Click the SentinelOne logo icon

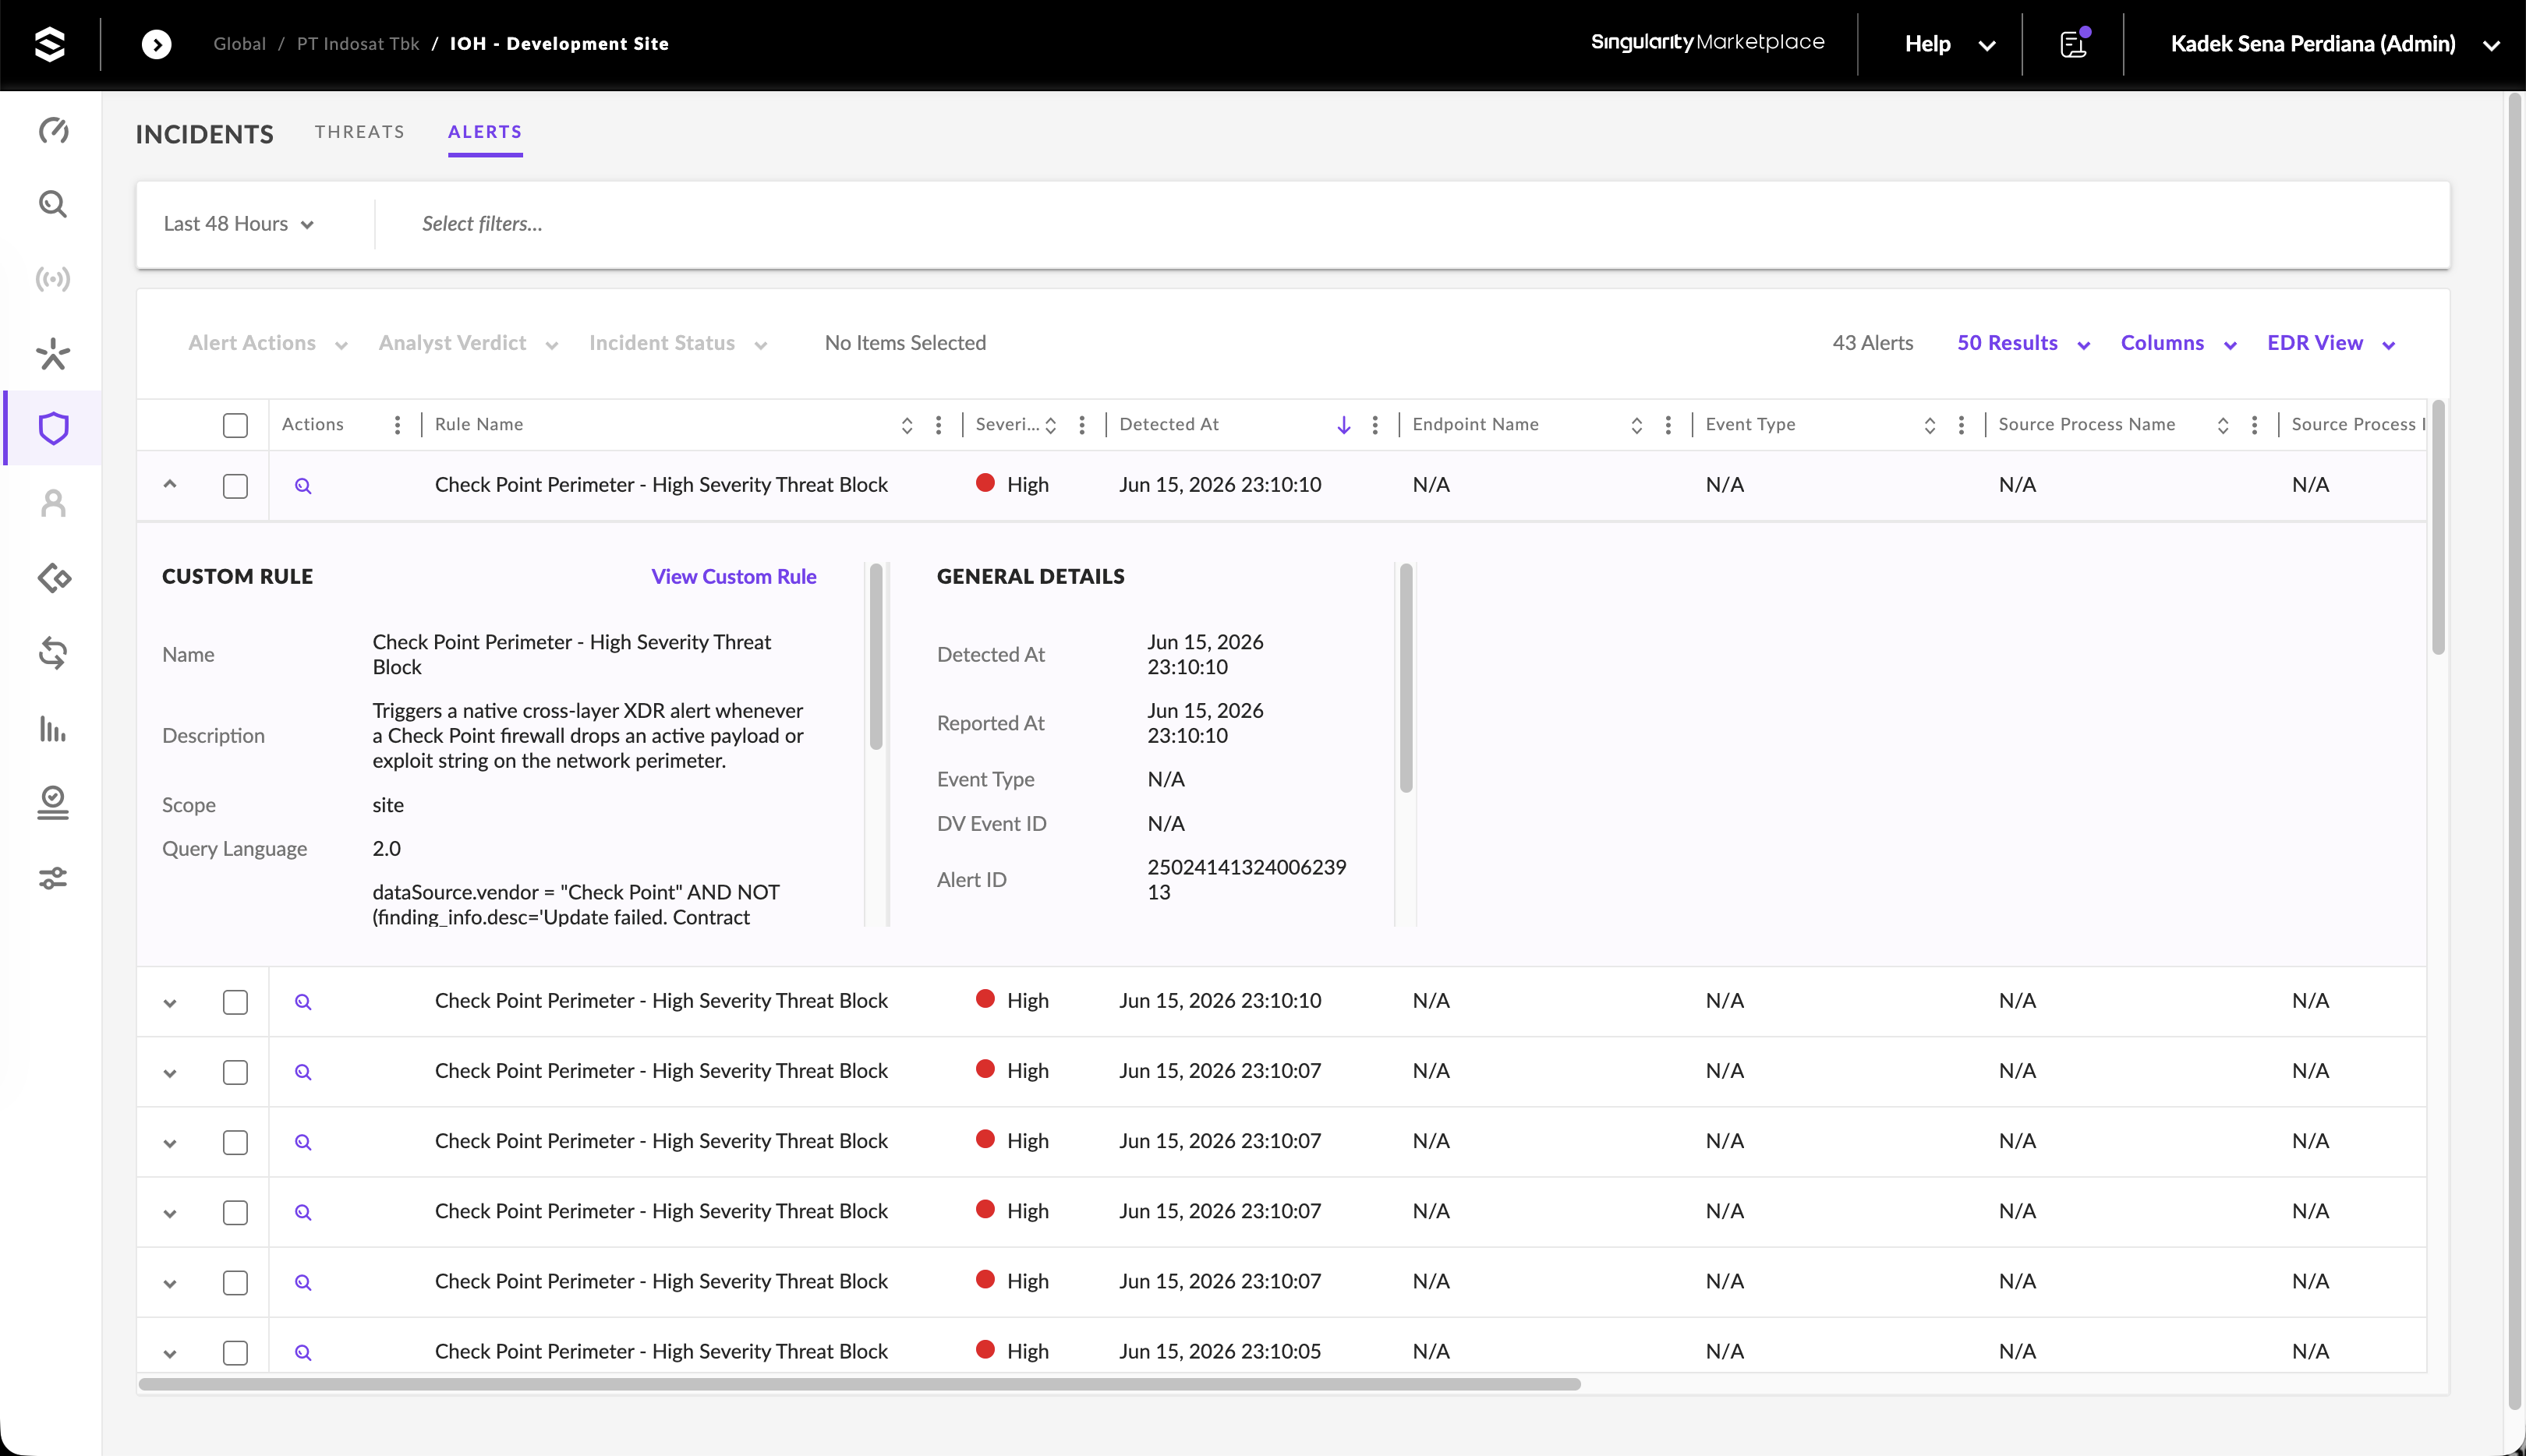coord(50,44)
